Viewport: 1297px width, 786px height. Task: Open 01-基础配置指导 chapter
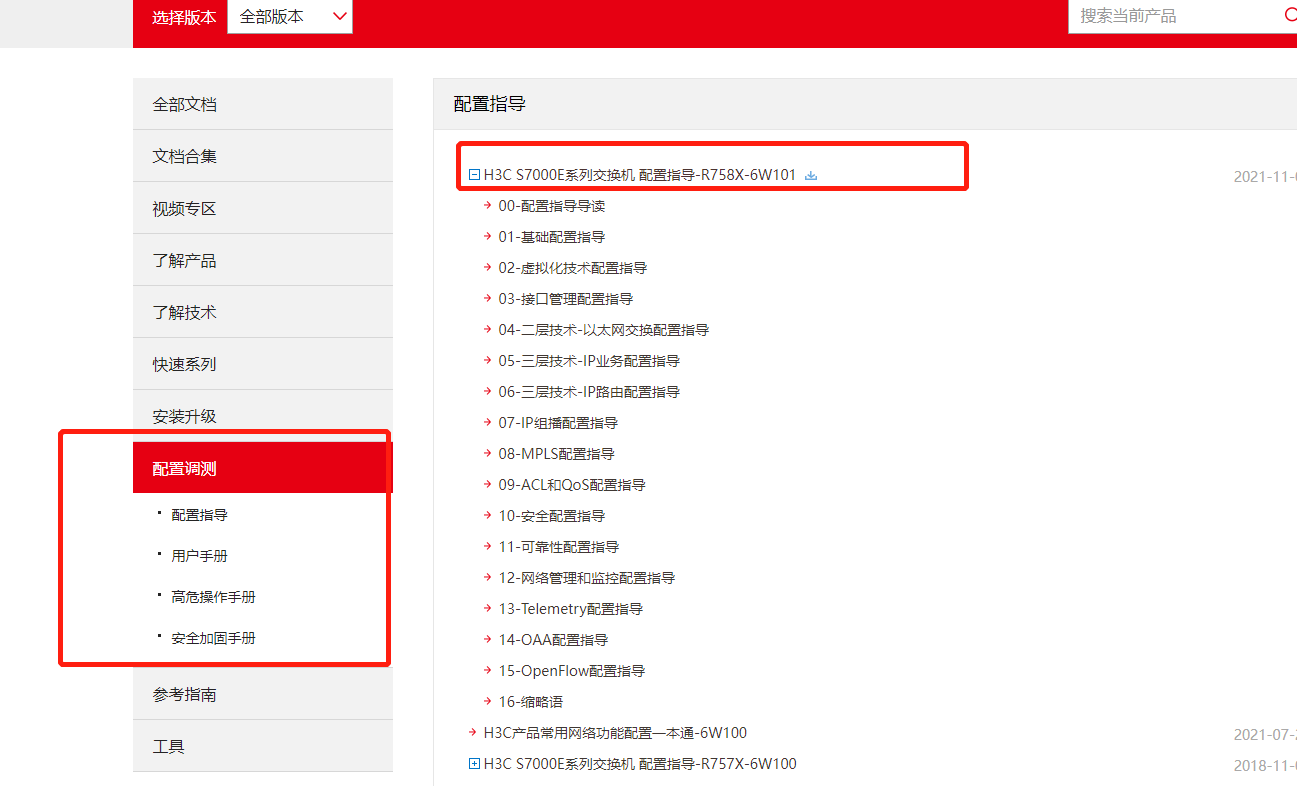tap(552, 237)
